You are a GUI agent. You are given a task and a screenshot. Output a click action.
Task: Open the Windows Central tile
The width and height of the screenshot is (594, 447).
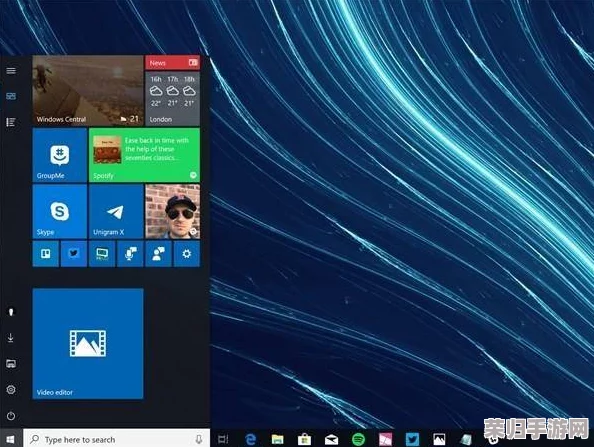point(88,90)
